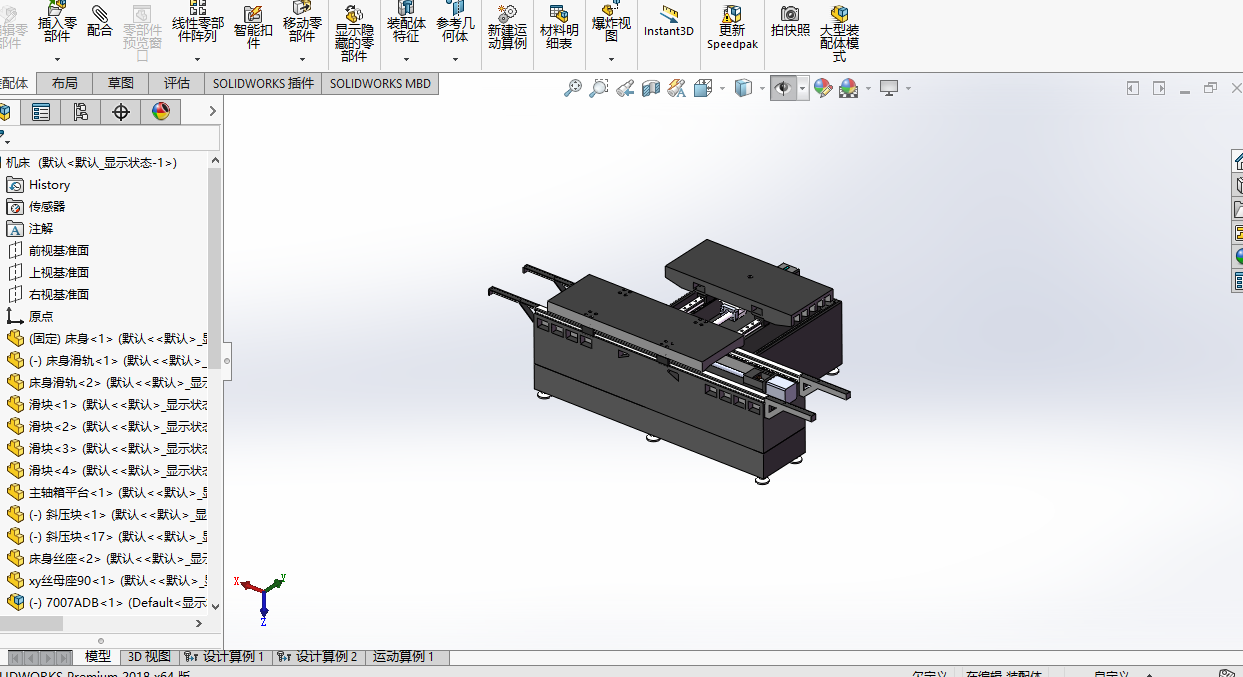This screenshot has height=677, width=1243.
Task: Select the 移动零部件 (Move Component) tool
Action: click(x=302, y=22)
